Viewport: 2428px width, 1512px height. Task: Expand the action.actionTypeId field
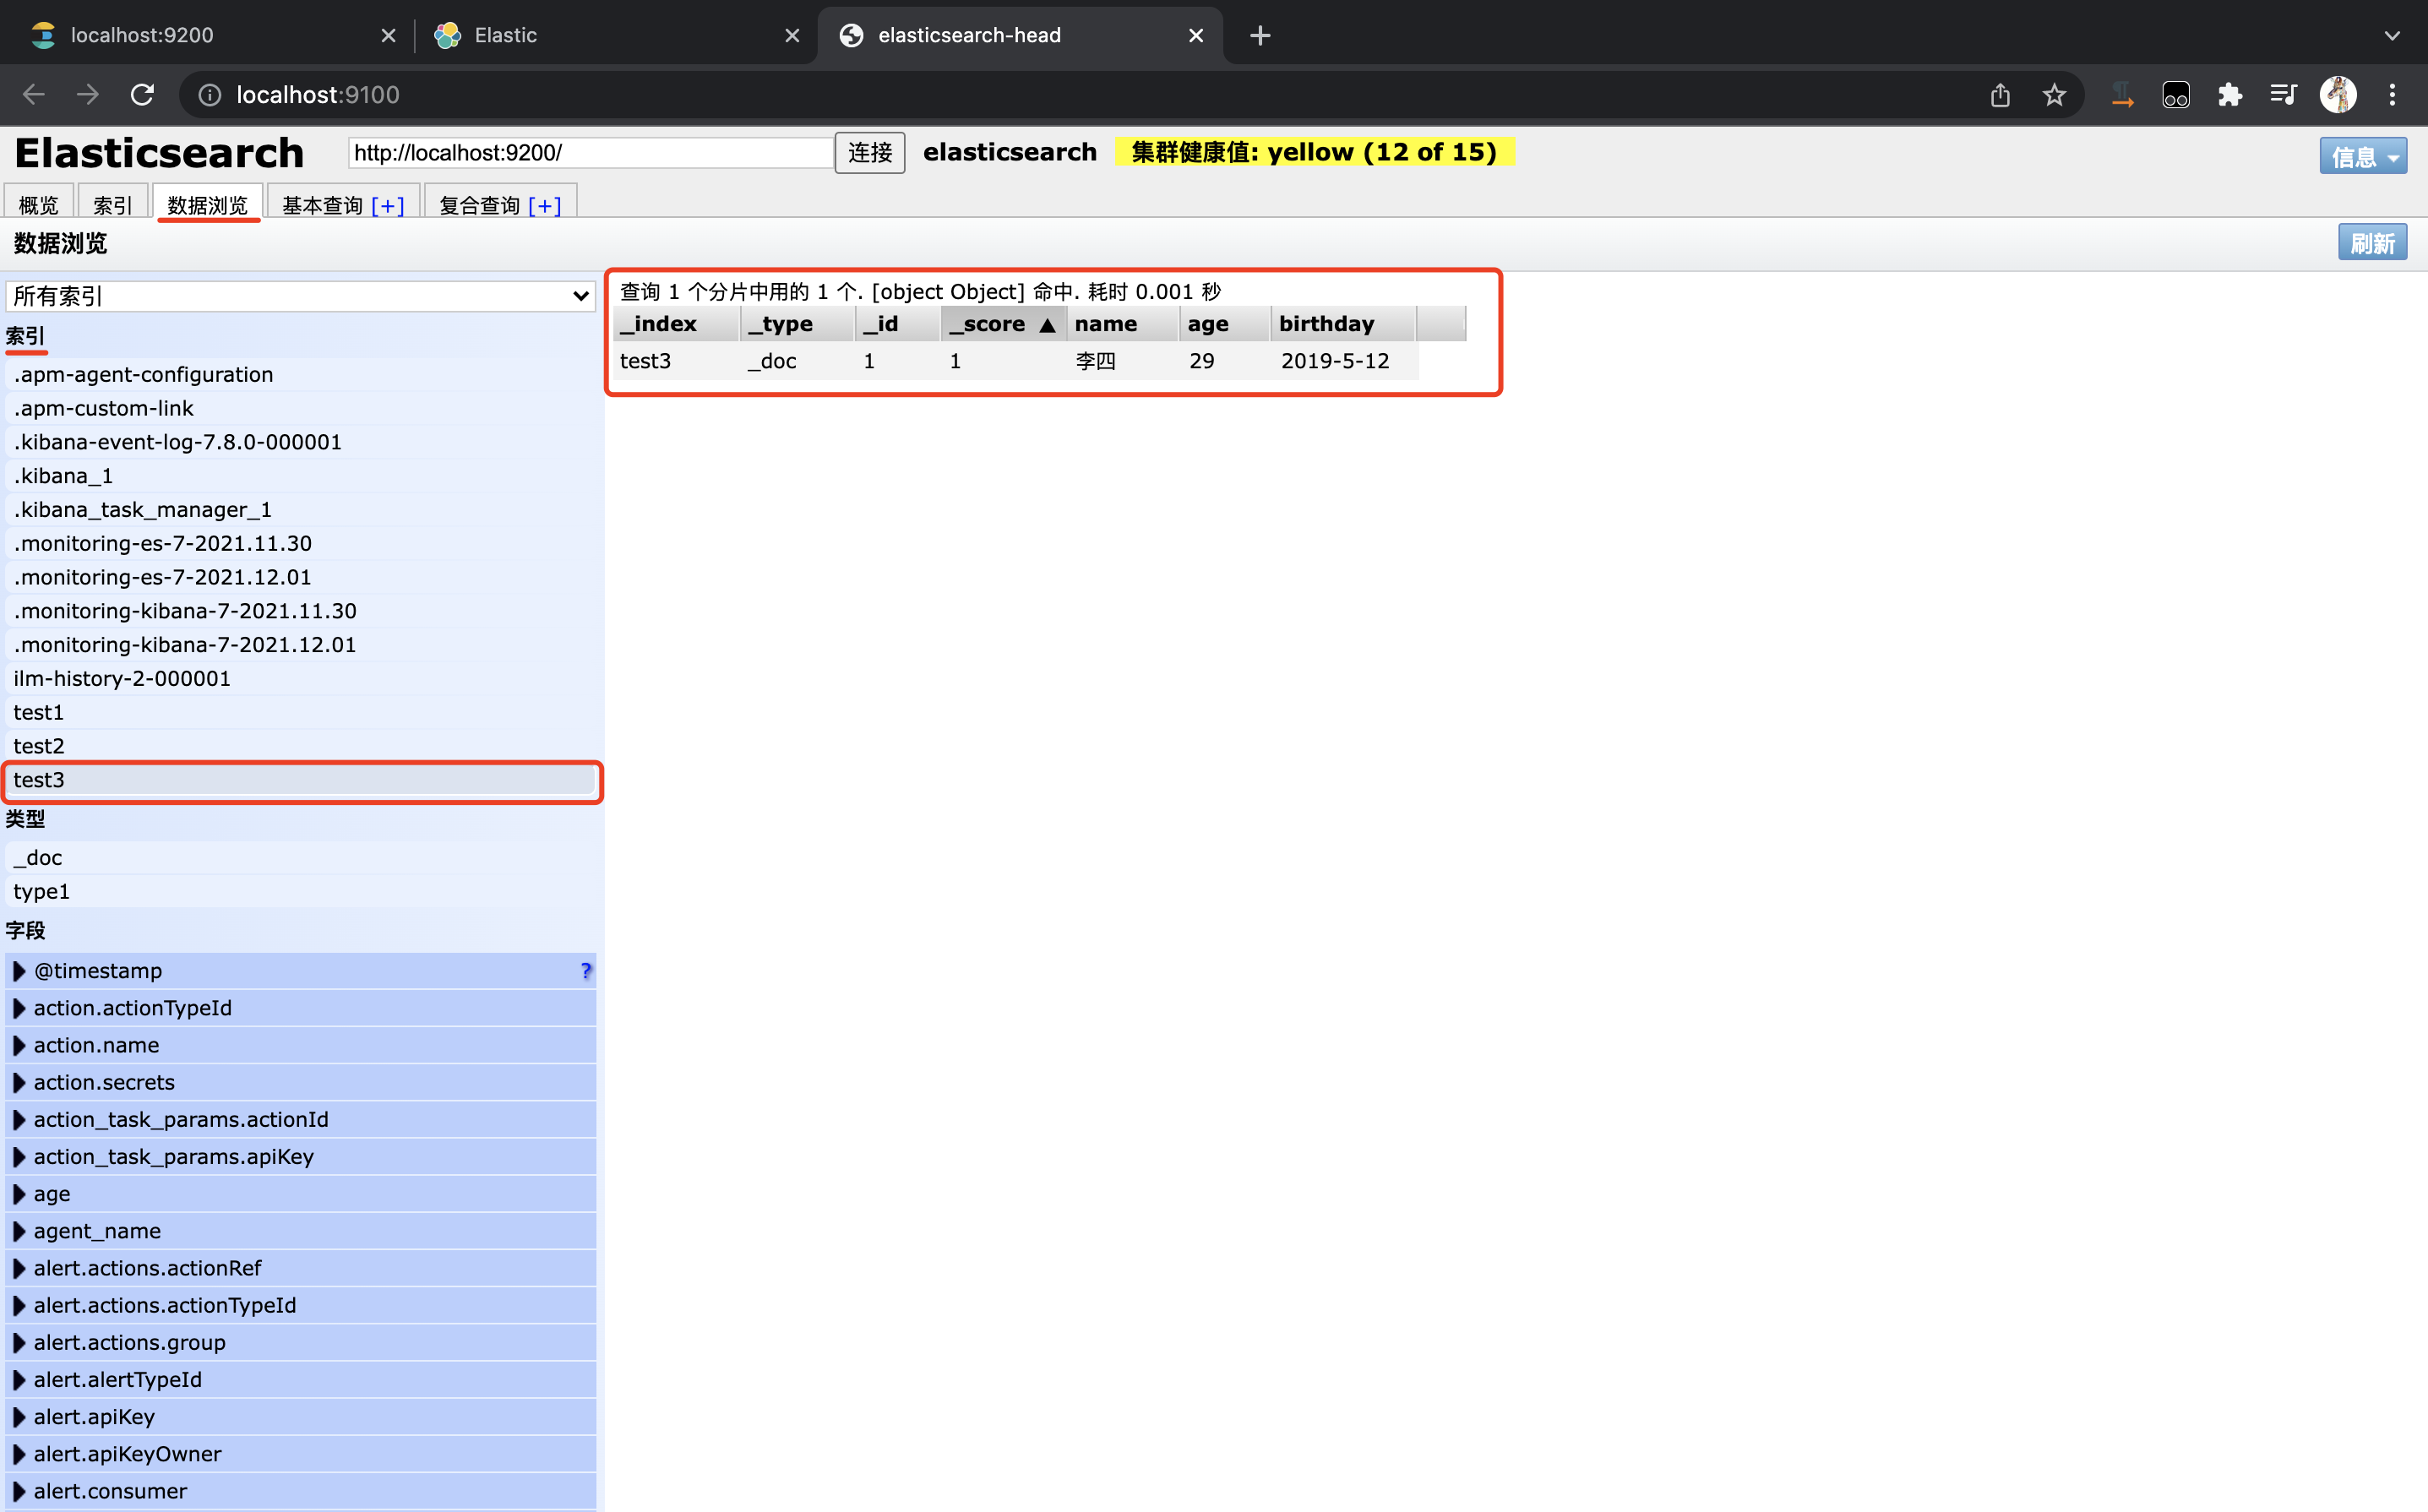tap(18, 1008)
